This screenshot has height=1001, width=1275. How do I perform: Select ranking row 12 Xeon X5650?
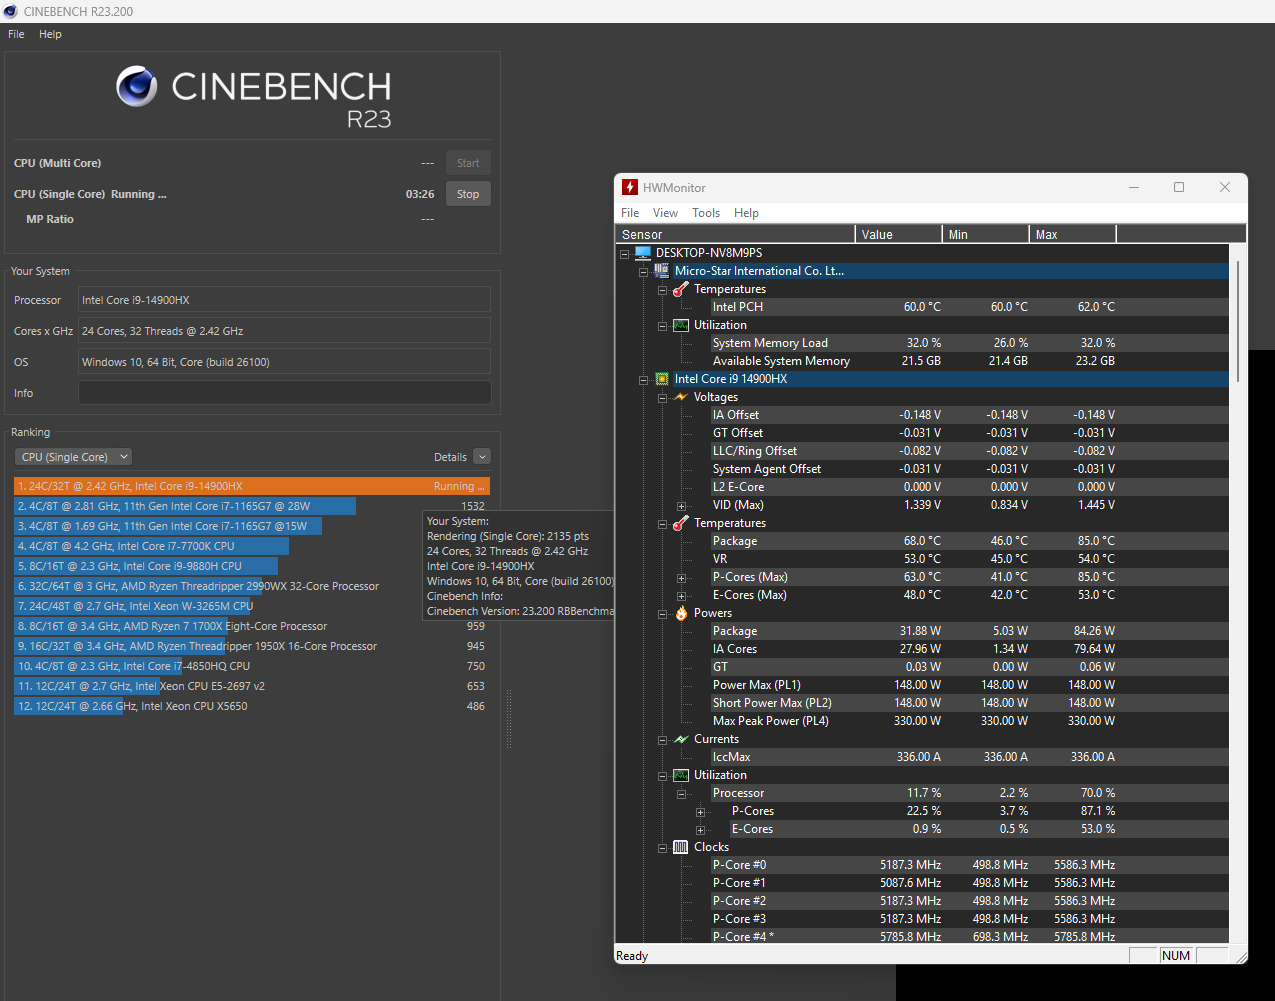coord(252,706)
